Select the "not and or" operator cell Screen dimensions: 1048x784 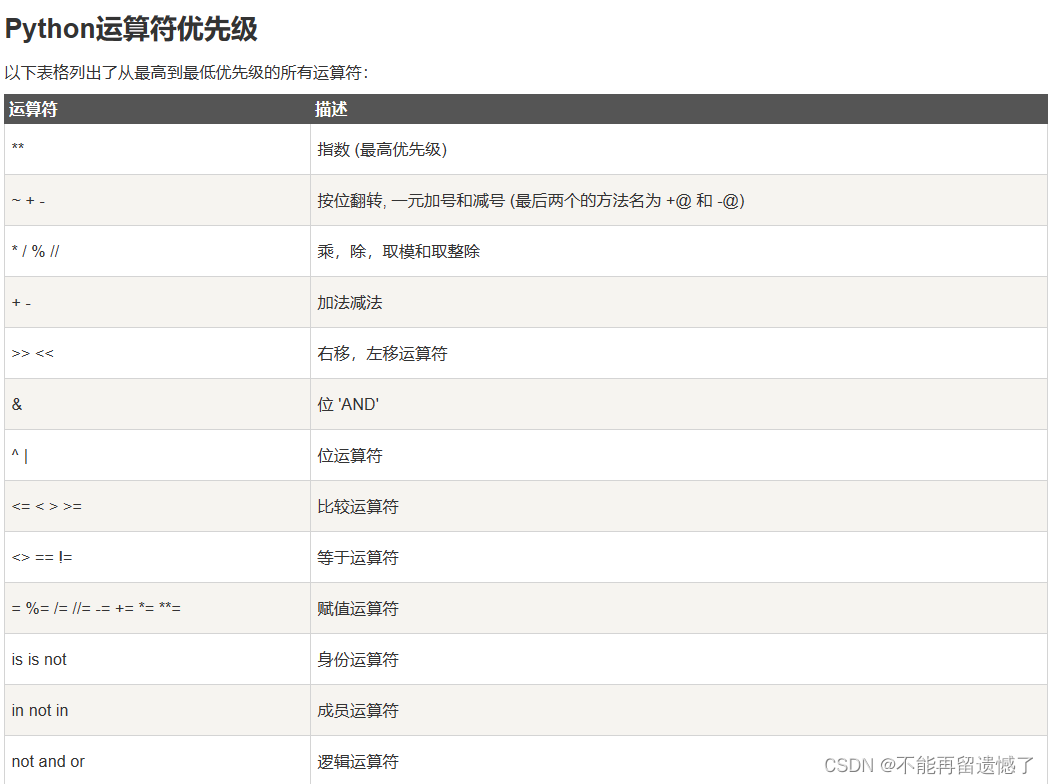[157, 761]
